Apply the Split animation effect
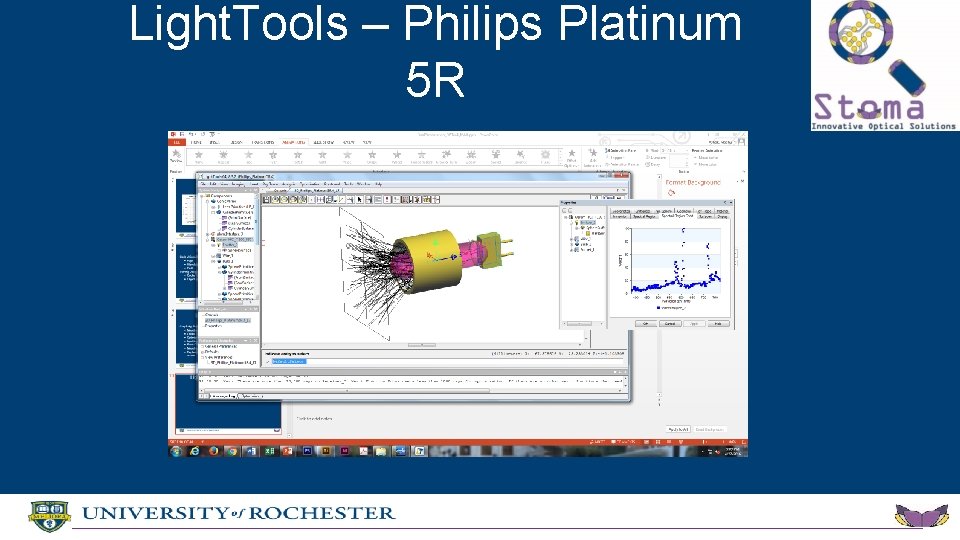Screen dimensions: 960x540 pos(323,156)
